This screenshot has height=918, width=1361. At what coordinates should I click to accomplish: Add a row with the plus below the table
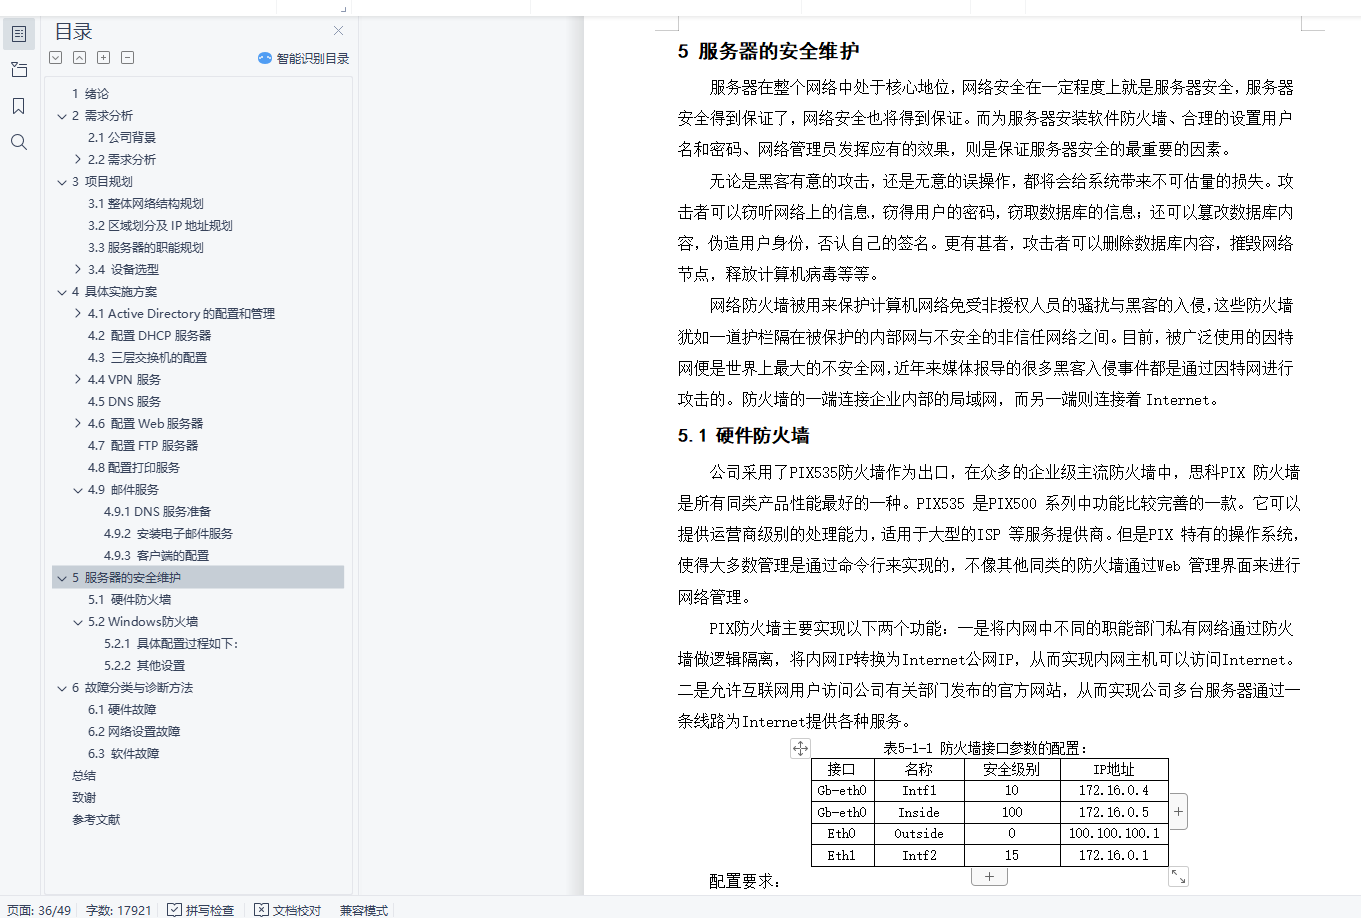point(989,877)
